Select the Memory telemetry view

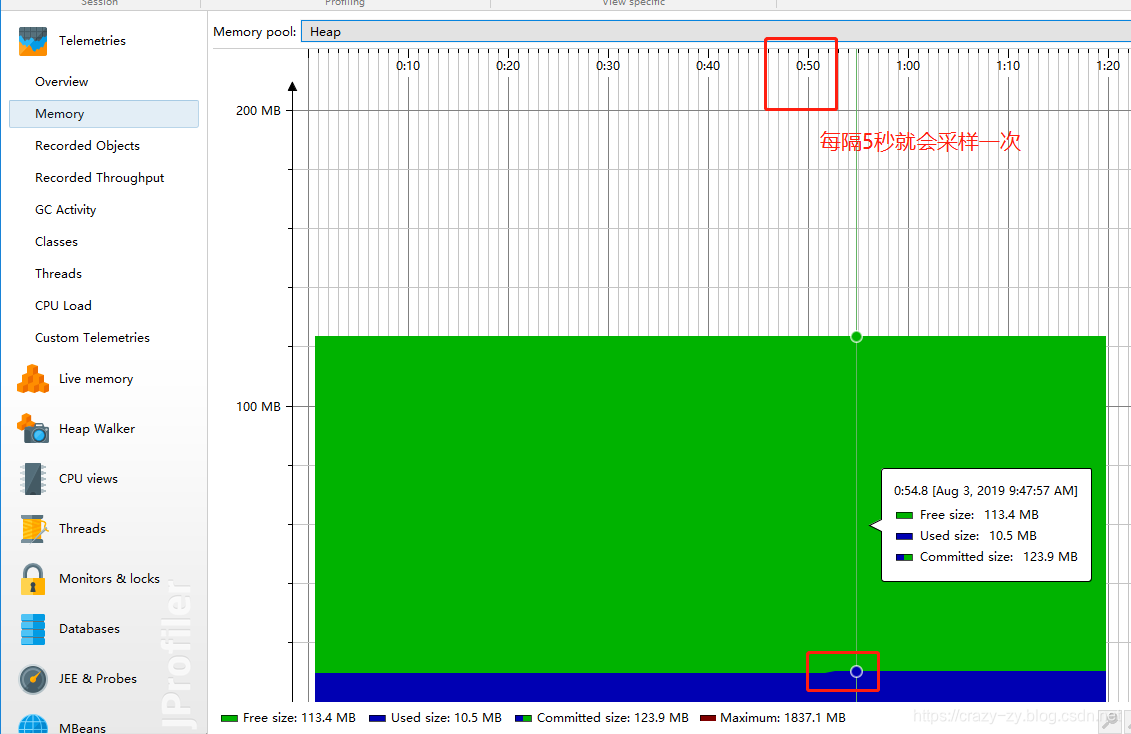click(104, 114)
